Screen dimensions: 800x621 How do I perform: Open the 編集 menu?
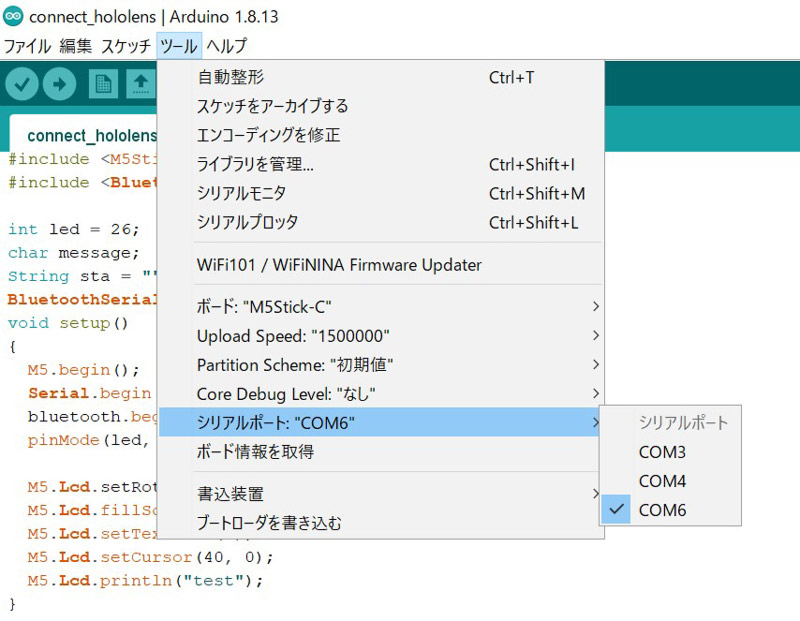[x=76, y=46]
